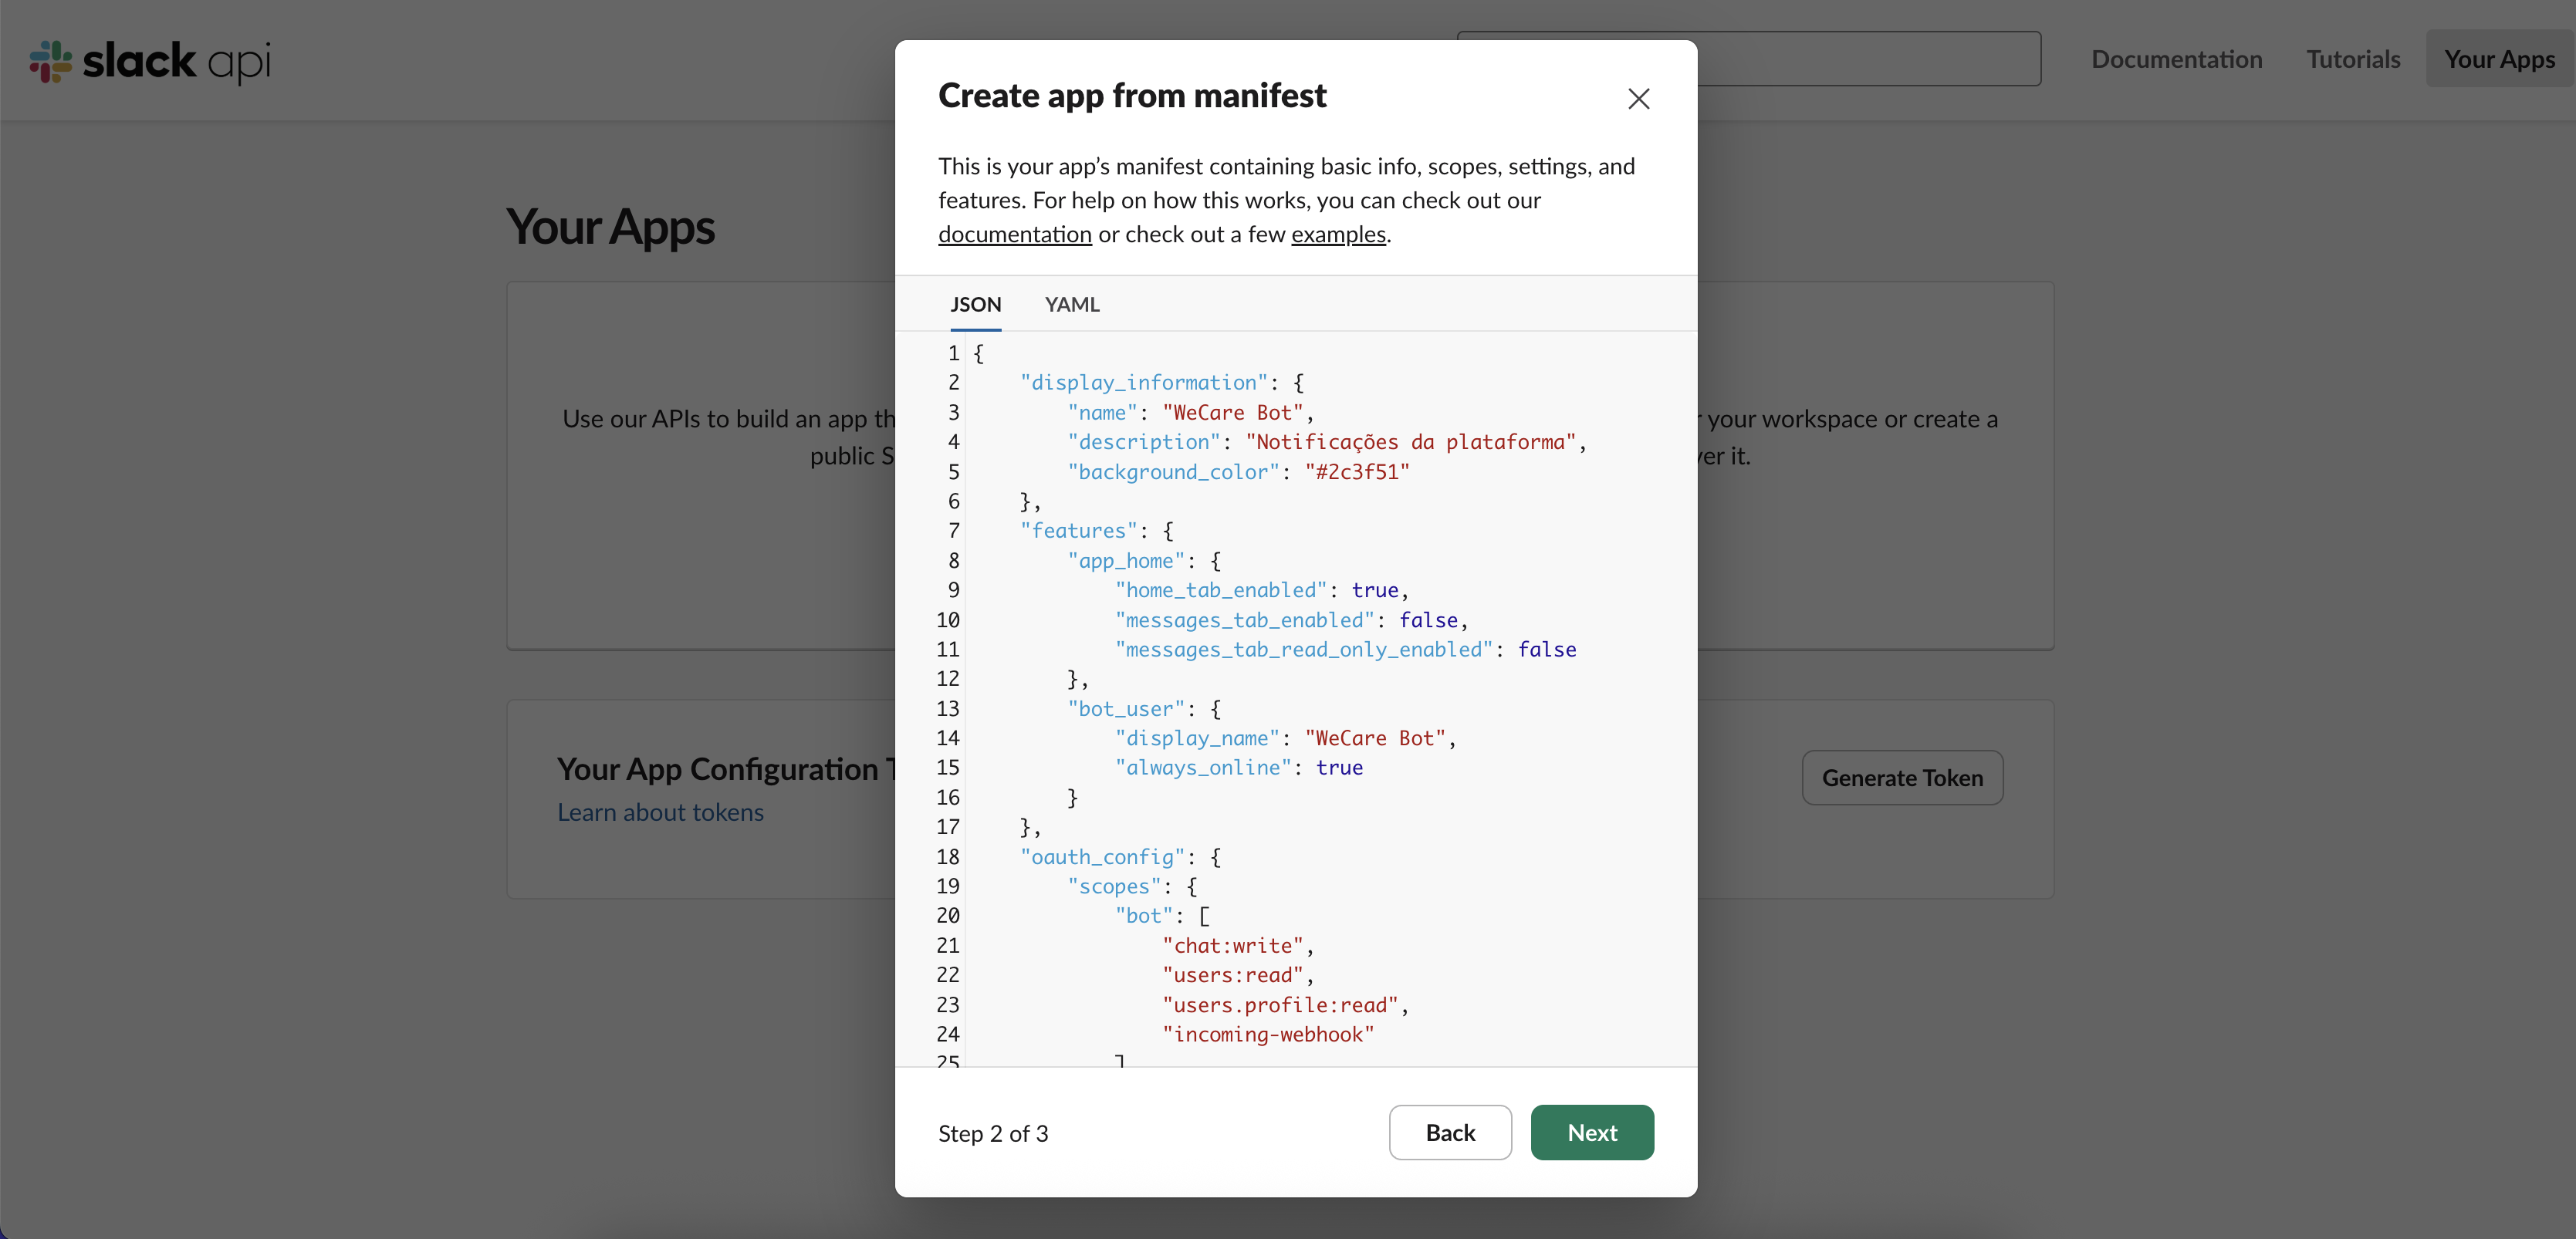2576x1239 pixels.
Task: Click the background_color value #2c3f51
Action: [1357, 472]
